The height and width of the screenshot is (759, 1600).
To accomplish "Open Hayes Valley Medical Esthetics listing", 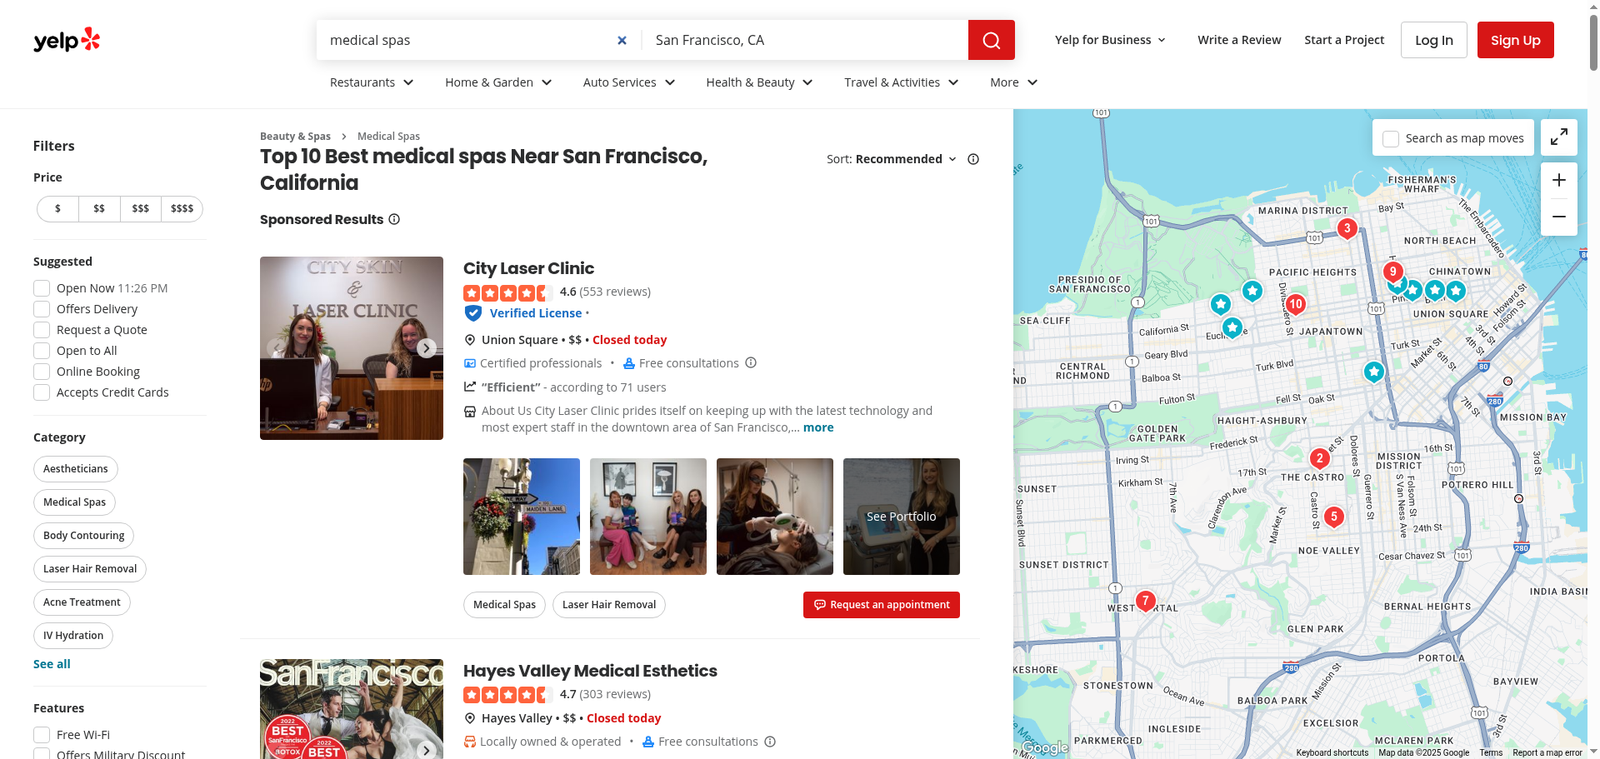I will tap(590, 671).
